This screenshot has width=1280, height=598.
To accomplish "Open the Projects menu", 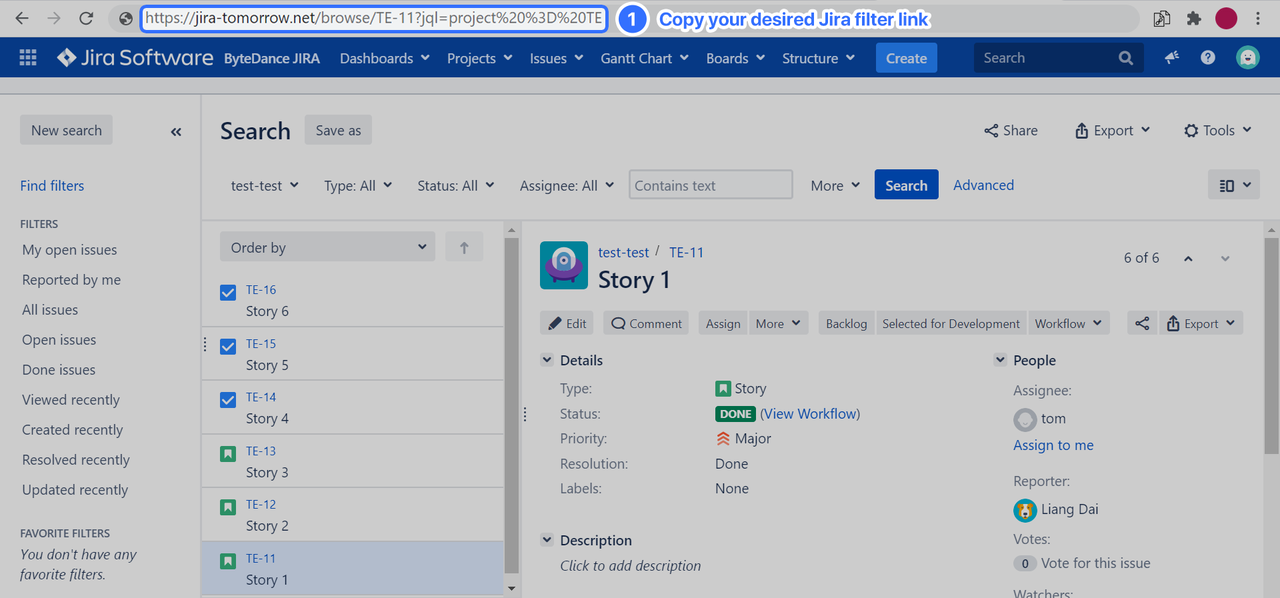I will (480, 58).
